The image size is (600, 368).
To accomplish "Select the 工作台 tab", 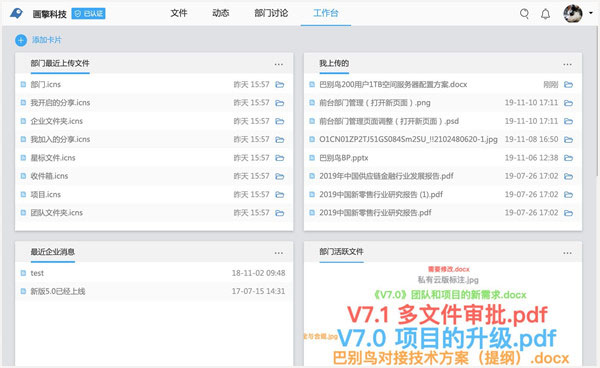I will pos(326,13).
